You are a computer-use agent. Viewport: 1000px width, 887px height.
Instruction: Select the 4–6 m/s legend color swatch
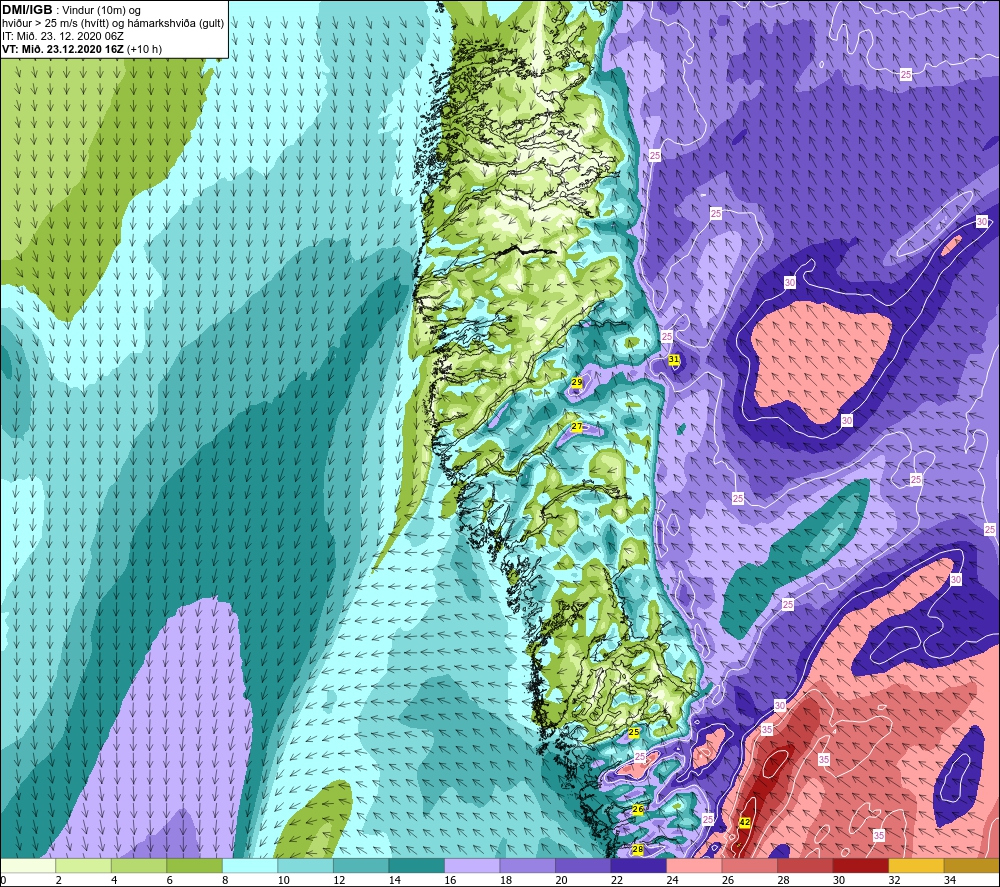click(139, 866)
